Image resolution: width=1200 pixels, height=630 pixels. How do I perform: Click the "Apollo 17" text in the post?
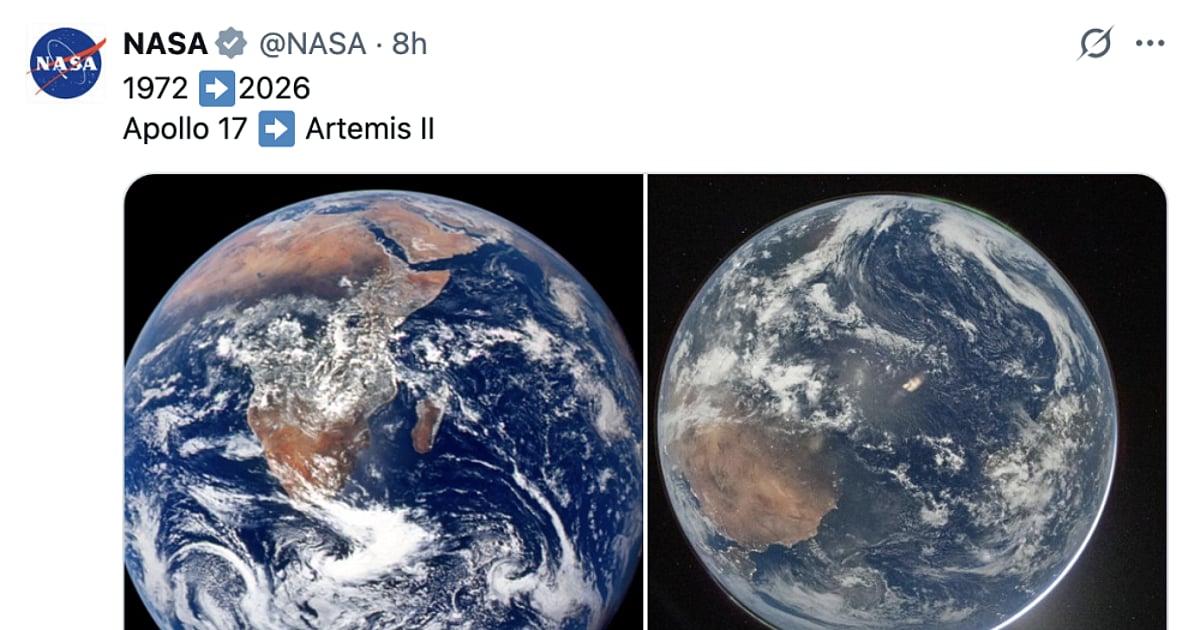click(184, 129)
